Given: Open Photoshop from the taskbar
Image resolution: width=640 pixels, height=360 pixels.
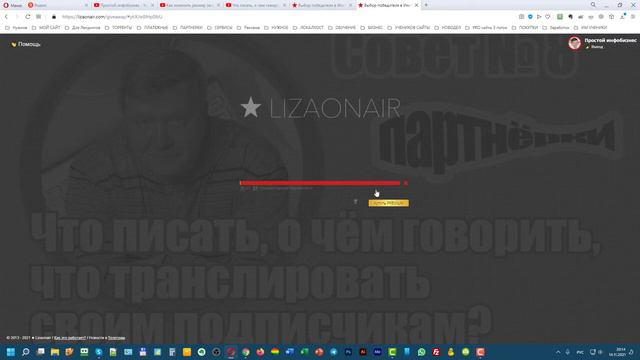Looking at the screenshot, I should (348, 352).
